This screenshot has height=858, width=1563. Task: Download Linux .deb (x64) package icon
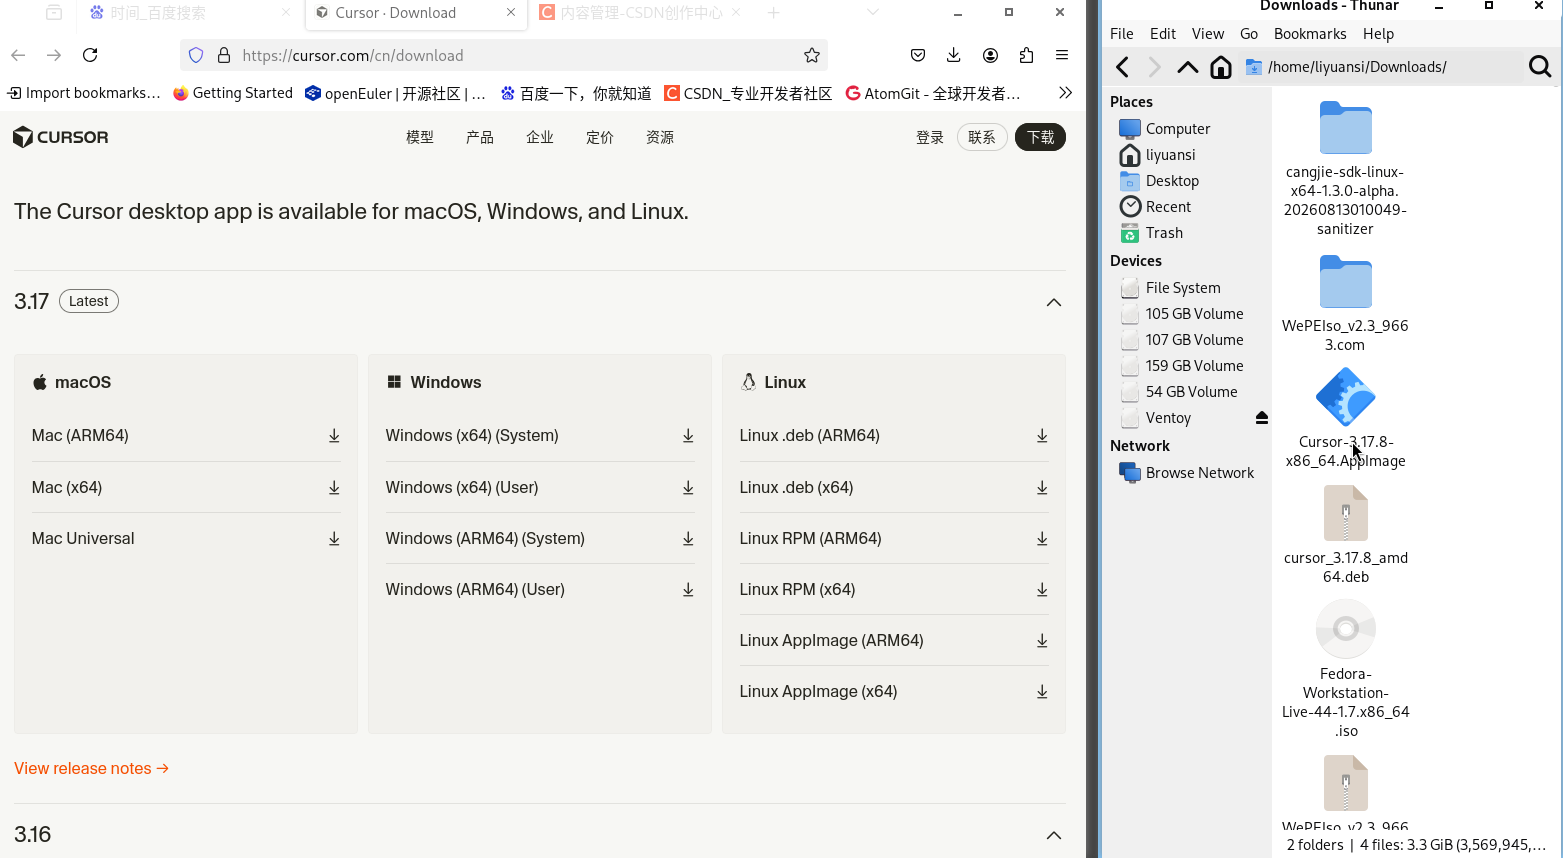click(1042, 488)
